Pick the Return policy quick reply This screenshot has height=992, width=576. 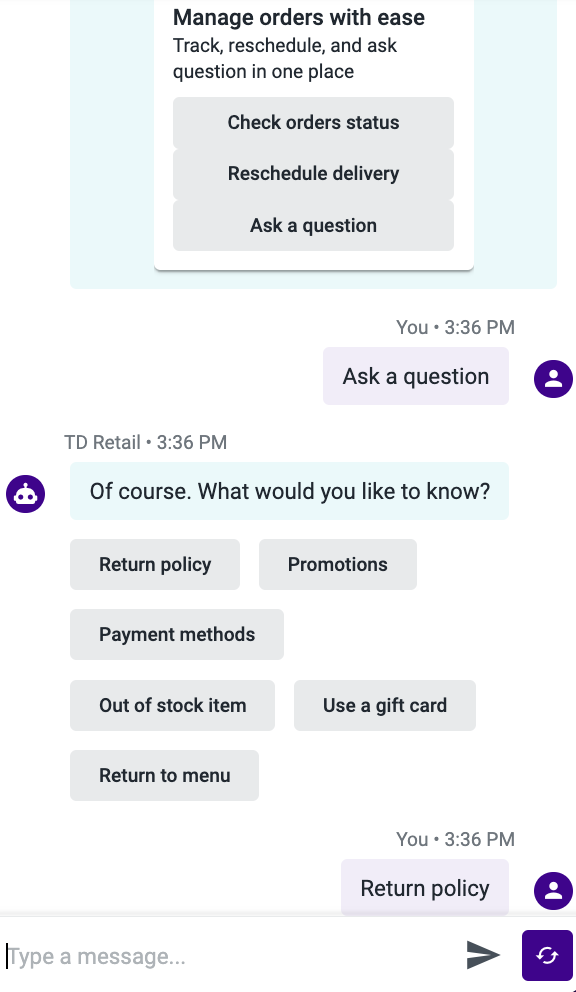point(155,564)
